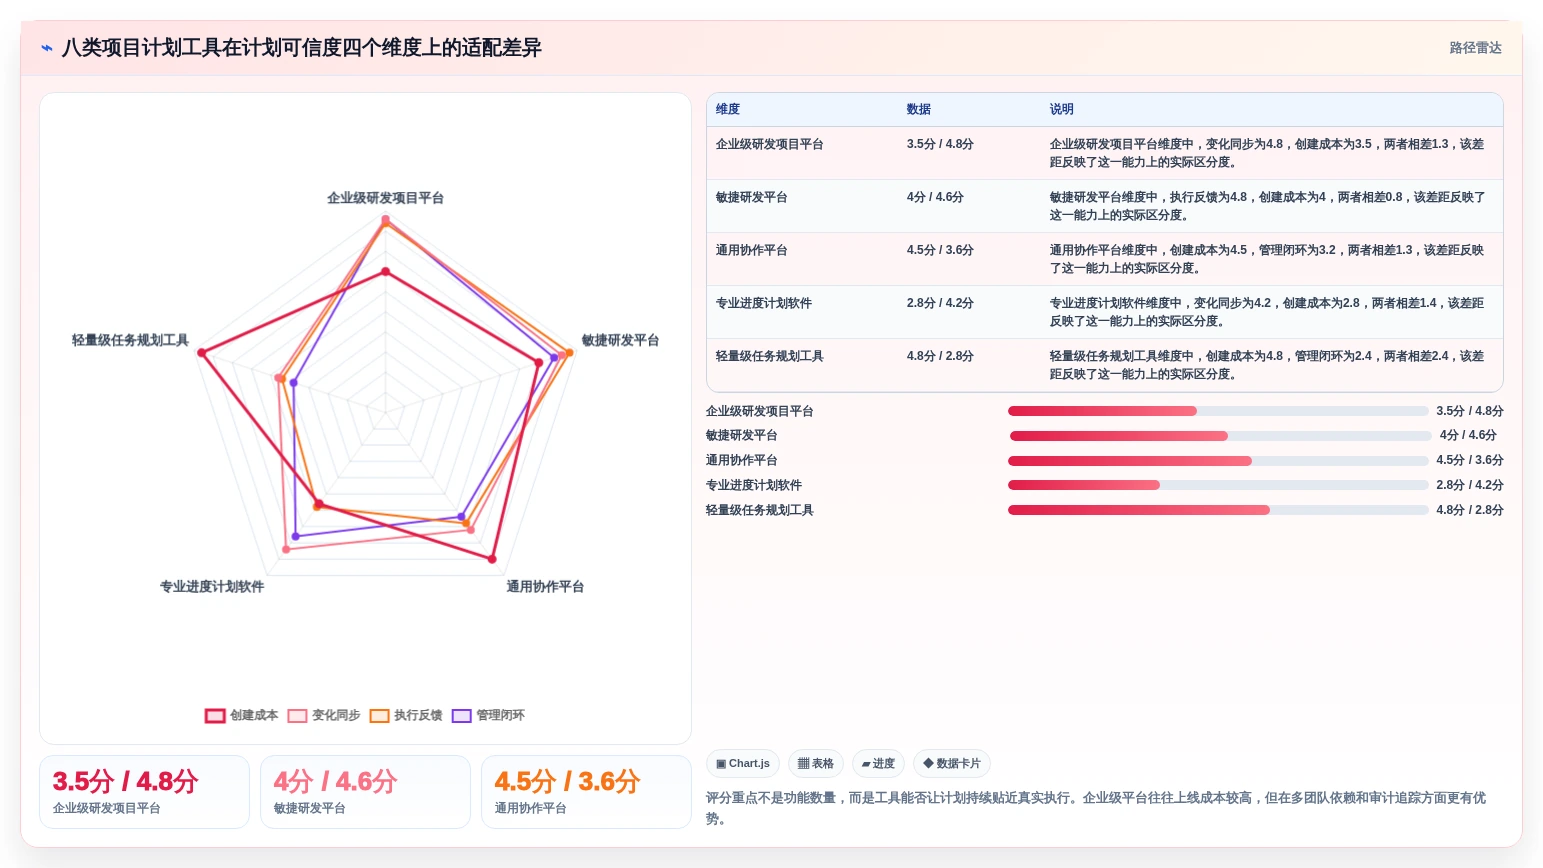Click table cell value 4.5分 / 3.6分

click(940, 251)
